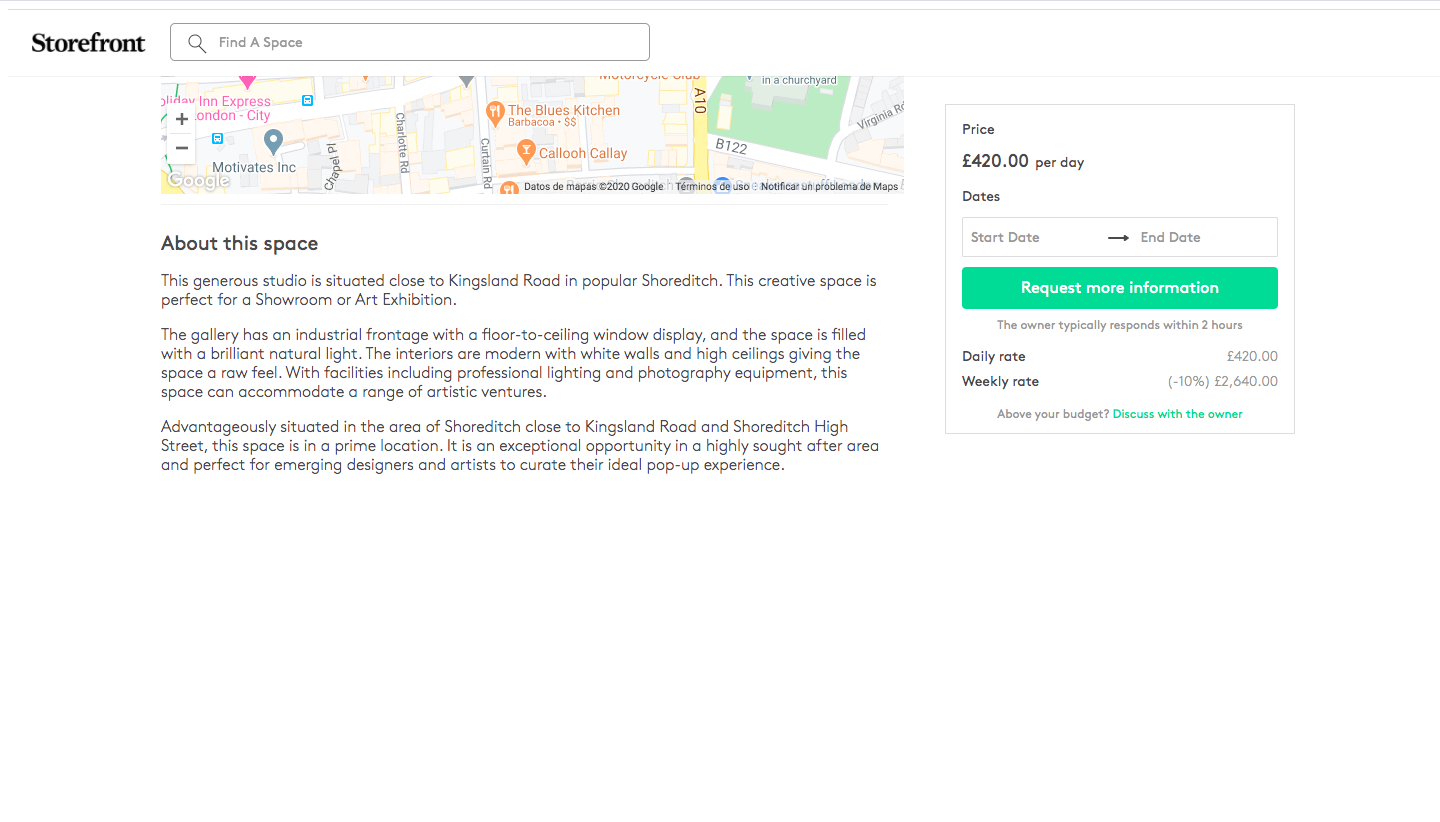Click the Storefront logo

click(88, 42)
